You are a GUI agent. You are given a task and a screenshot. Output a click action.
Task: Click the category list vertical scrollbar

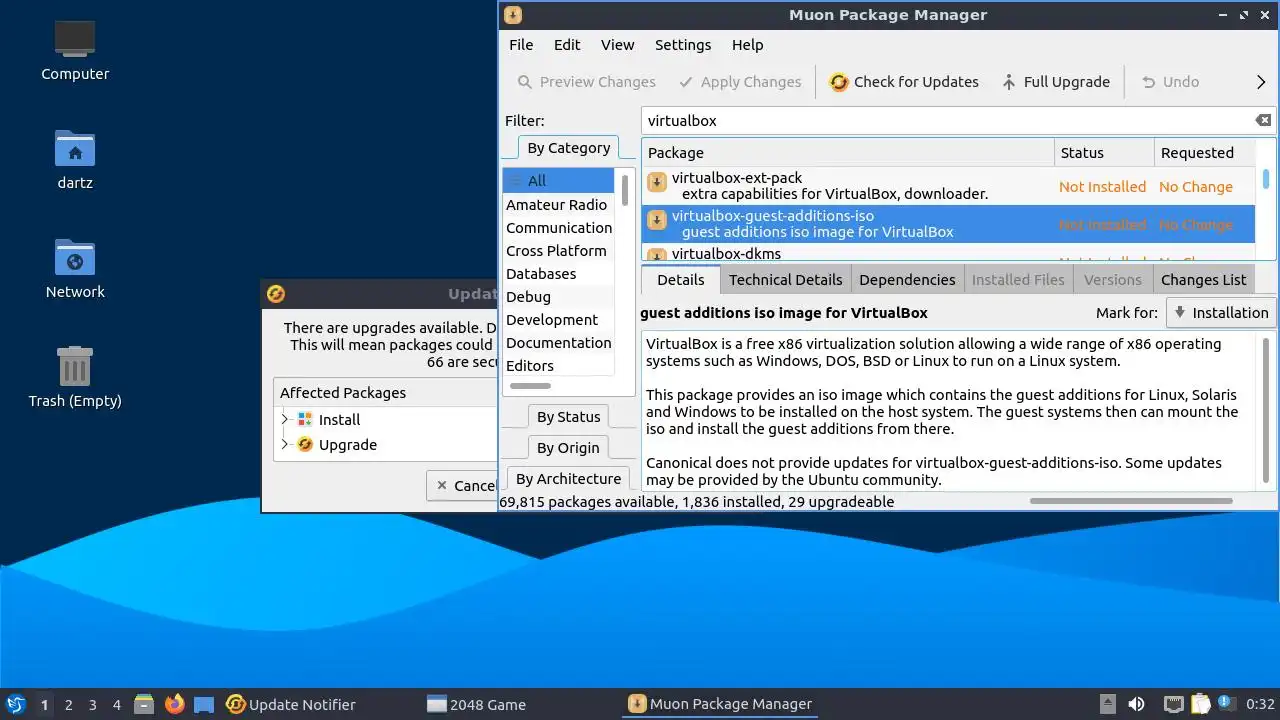tap(625, 190)
